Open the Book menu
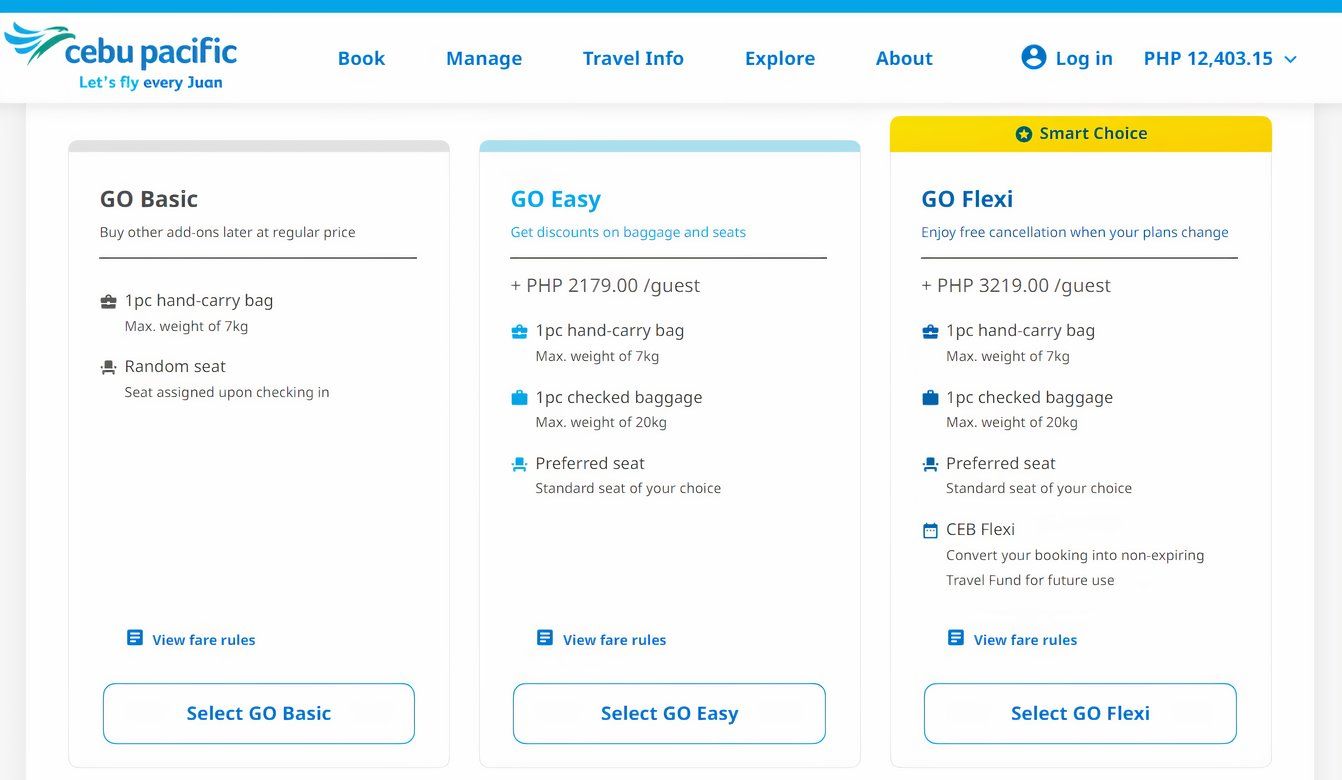The image size is (1342, 780). click(361, 59)
